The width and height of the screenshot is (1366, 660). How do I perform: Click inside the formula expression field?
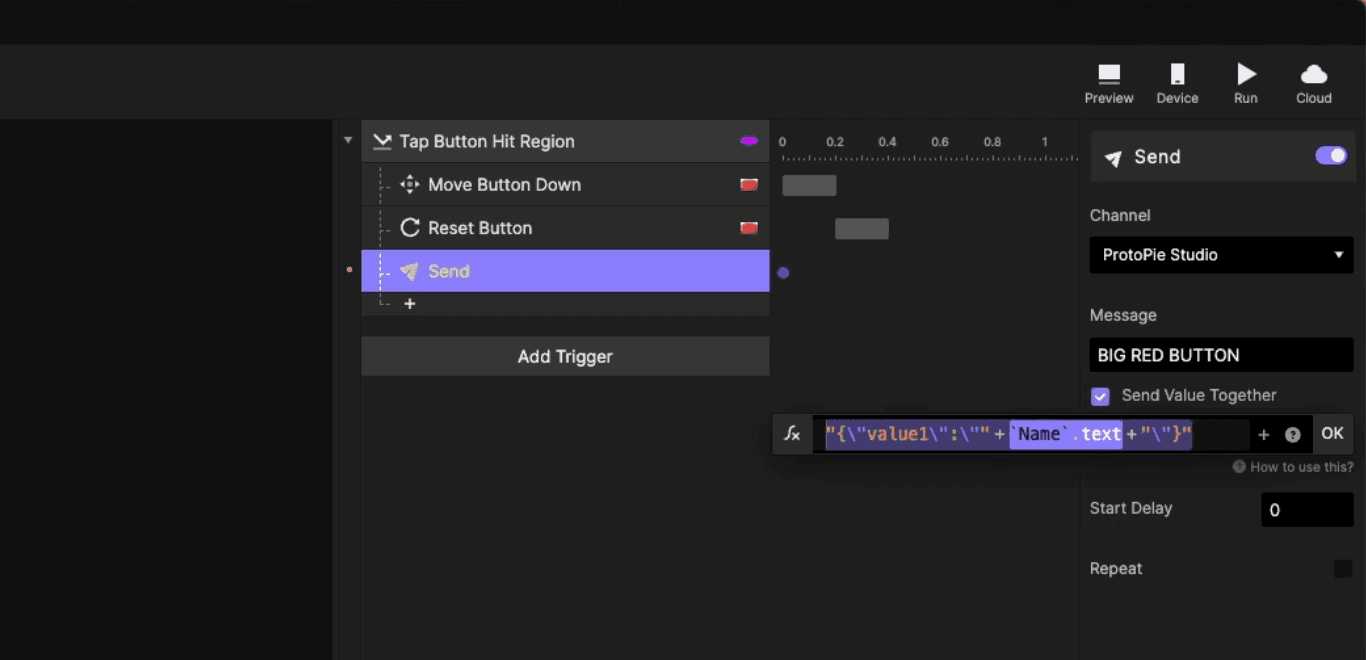pyautogui.click(x=1030, y=434)
